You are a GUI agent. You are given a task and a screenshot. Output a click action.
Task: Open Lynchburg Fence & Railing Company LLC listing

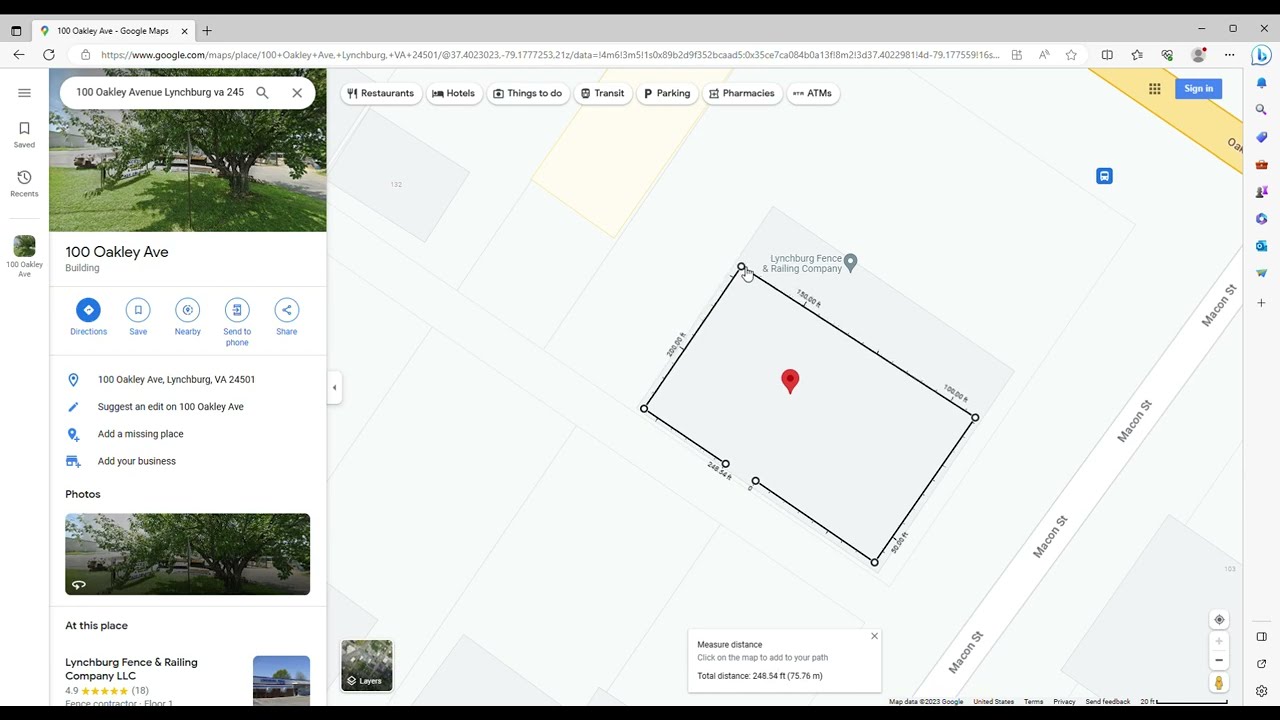click(x=187, y=680)
